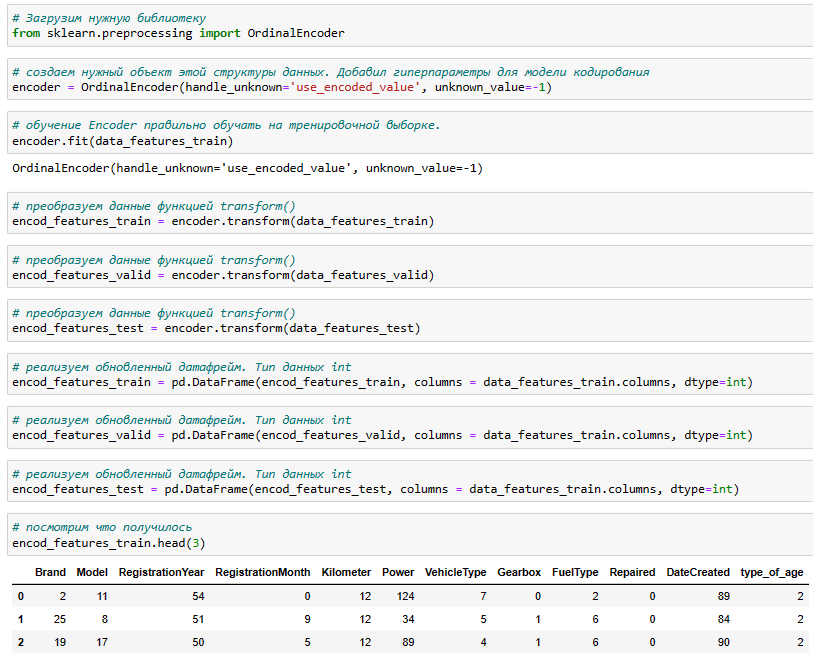Click Model value 8 in row 1
The width and height of the screenshot is (813, 659).
[x=105, y=619]
